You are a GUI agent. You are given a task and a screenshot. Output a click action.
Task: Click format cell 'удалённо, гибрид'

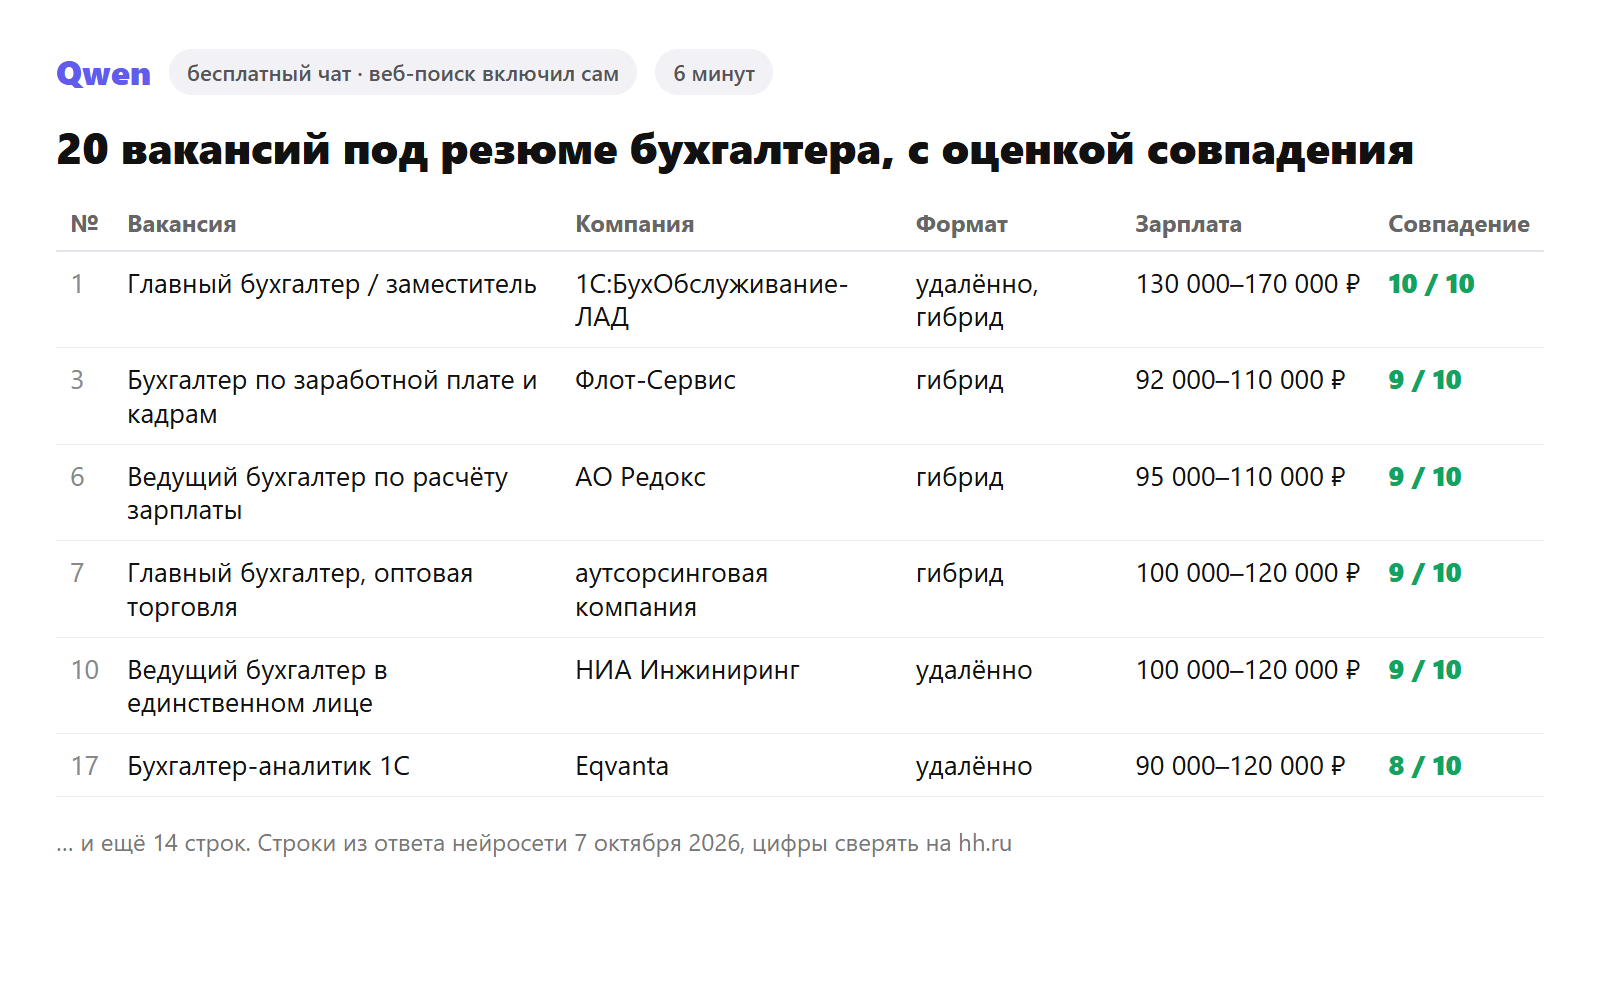977,300
